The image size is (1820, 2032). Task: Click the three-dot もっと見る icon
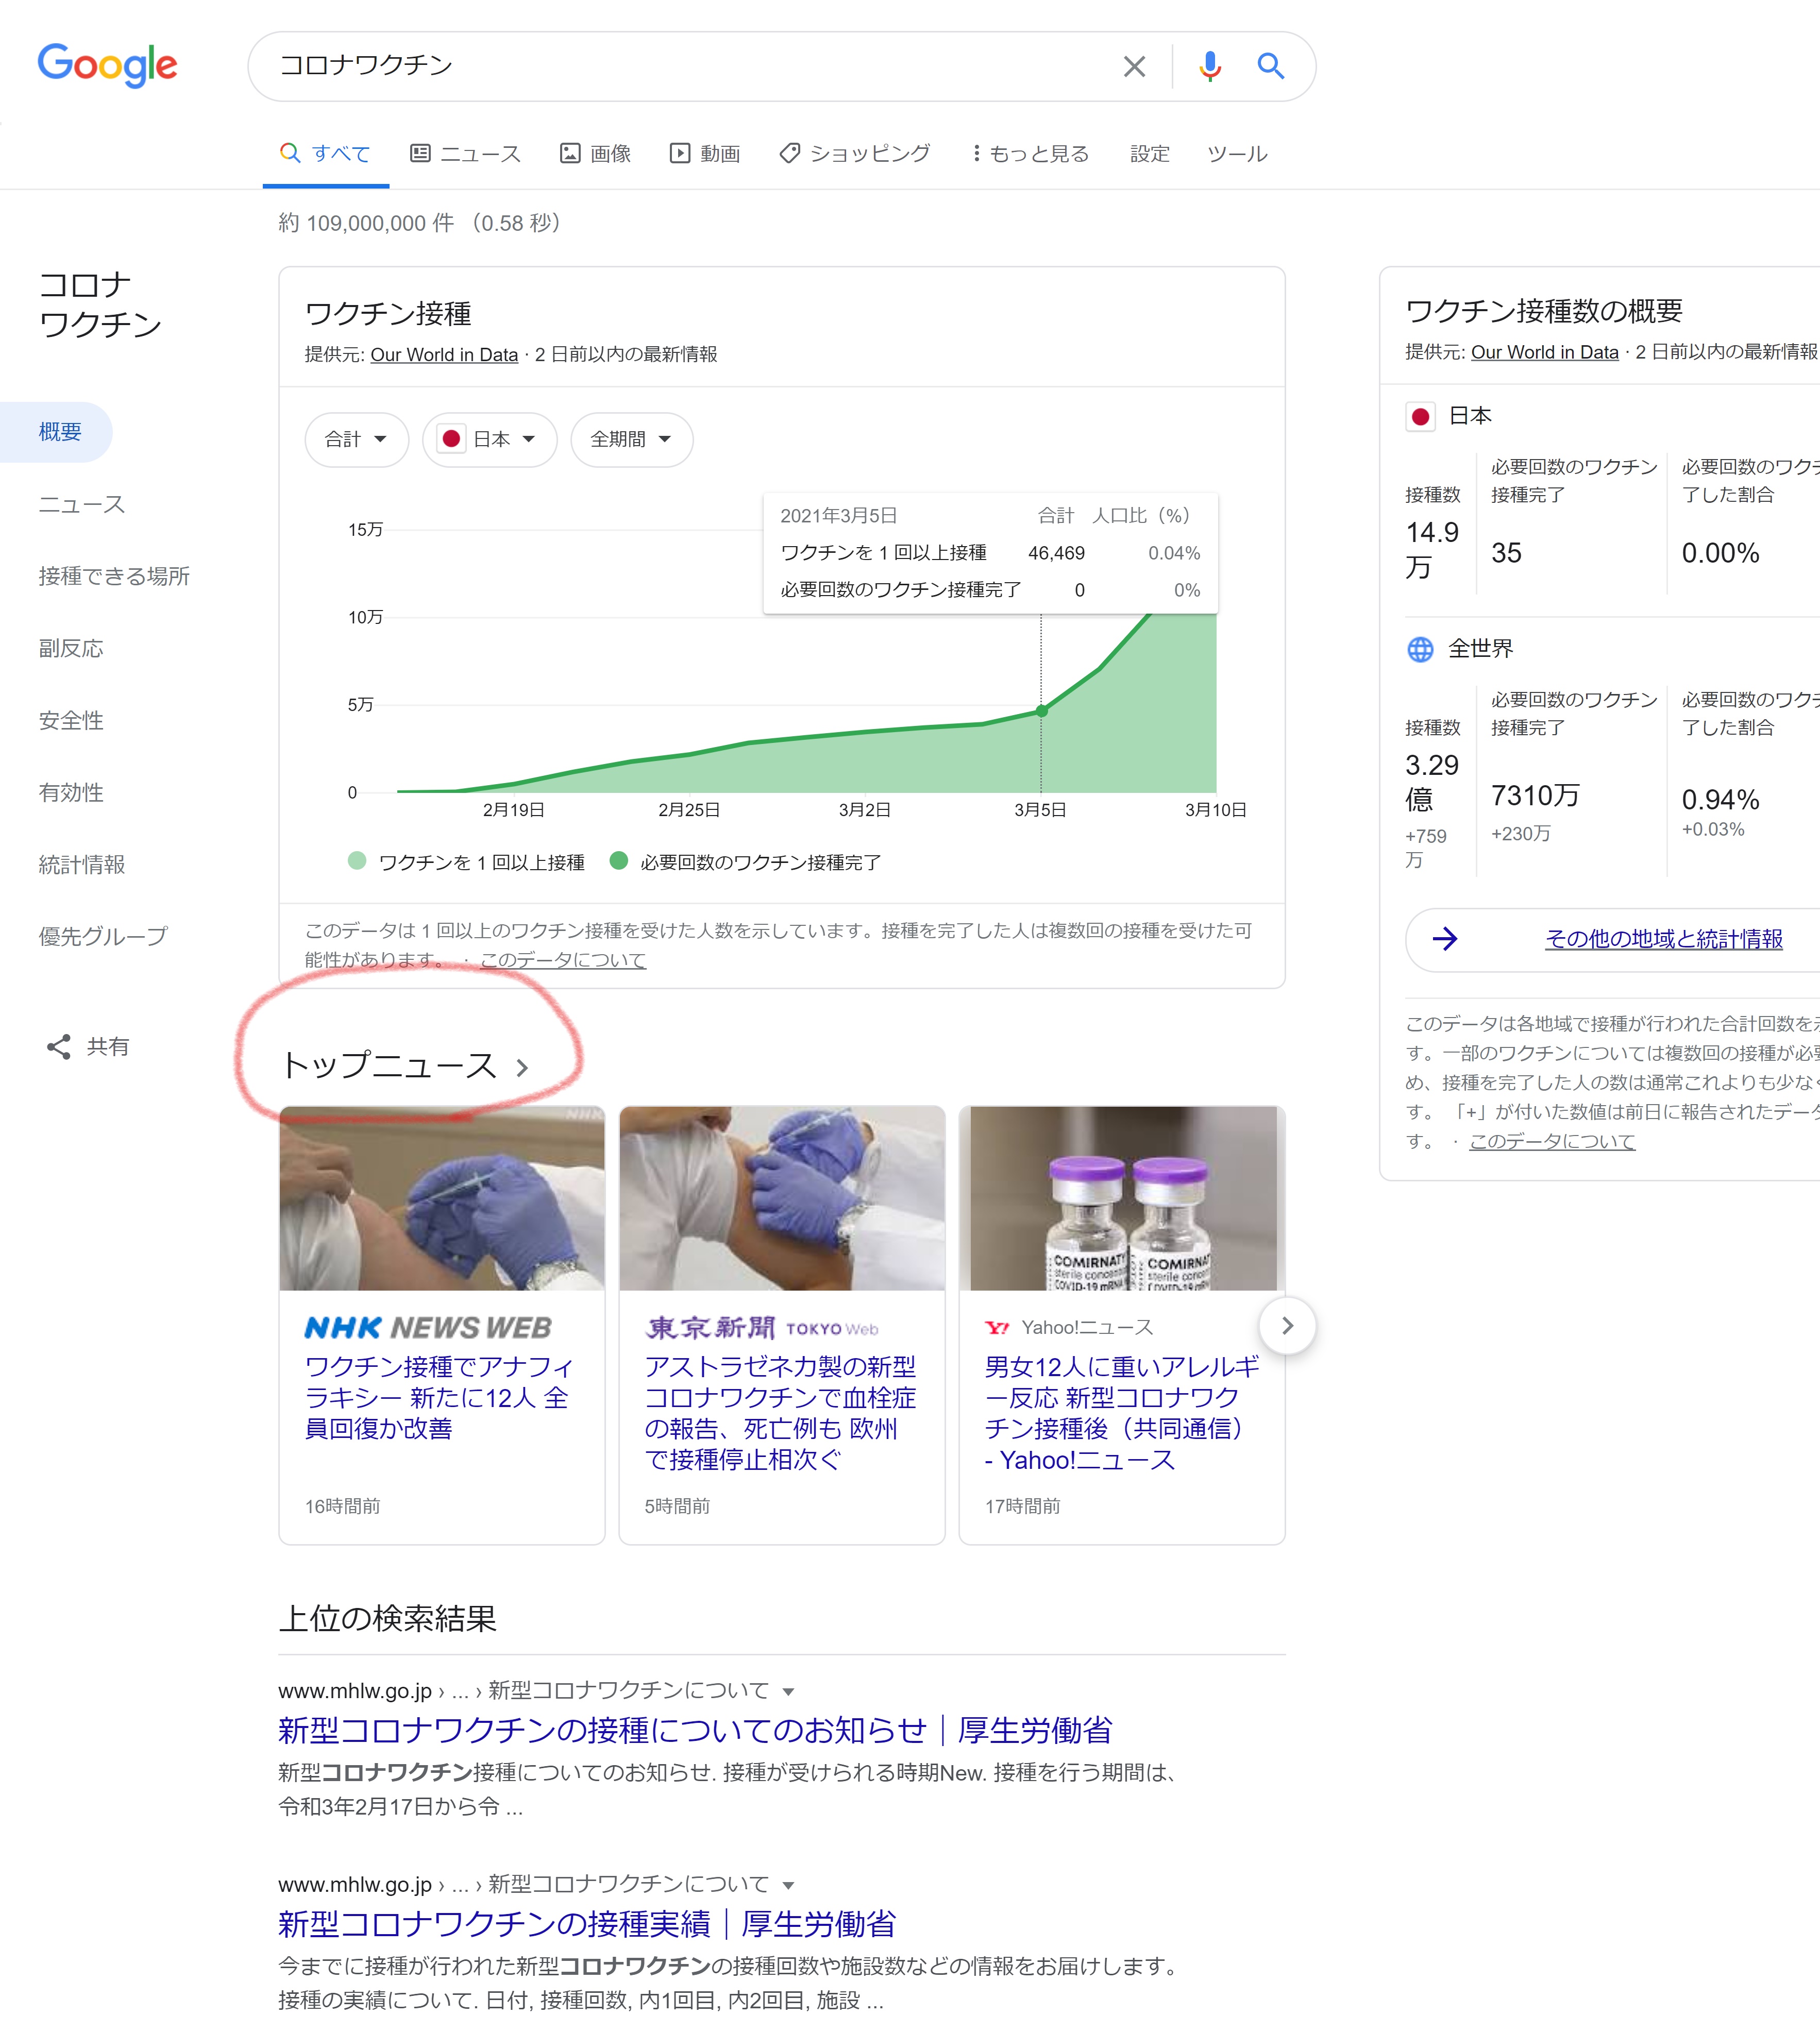point(976,153)
